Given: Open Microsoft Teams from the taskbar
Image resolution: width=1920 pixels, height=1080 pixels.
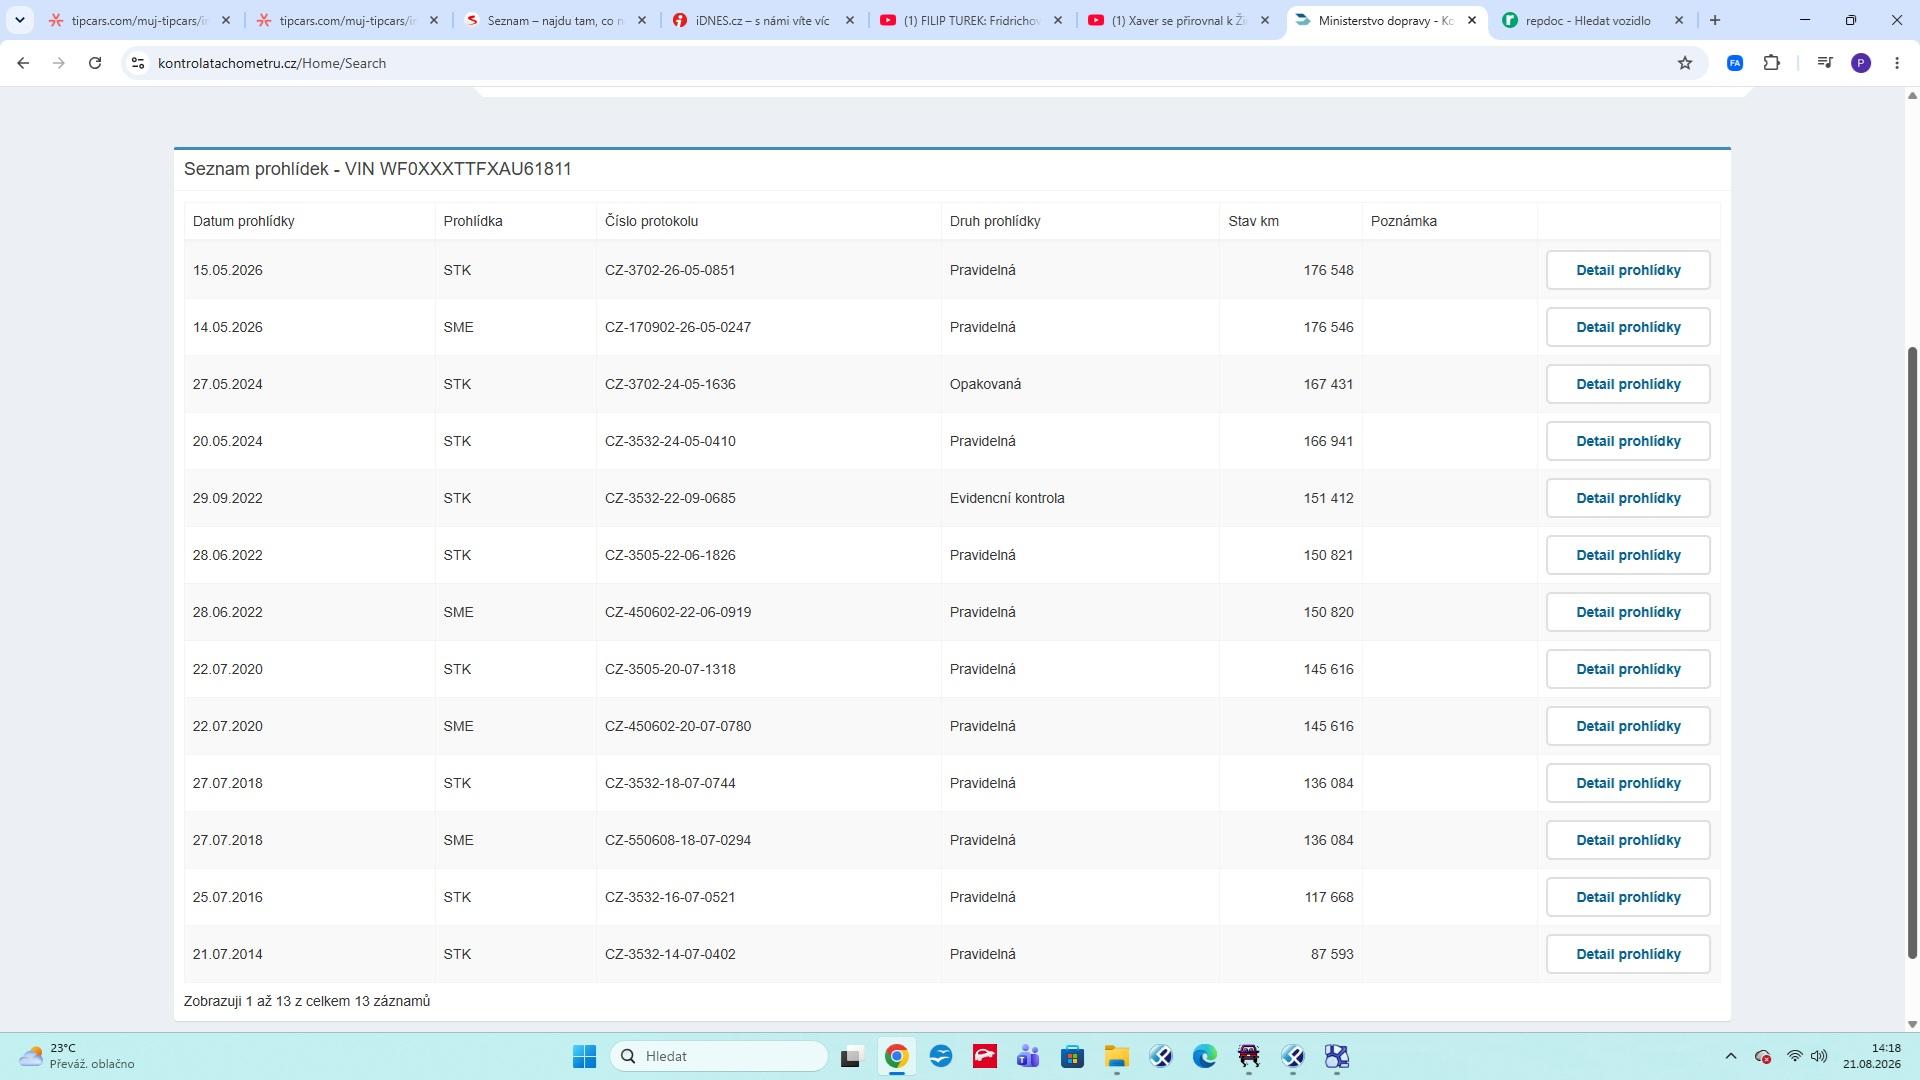Looking at the screenshot, I should (1028, 1056).
